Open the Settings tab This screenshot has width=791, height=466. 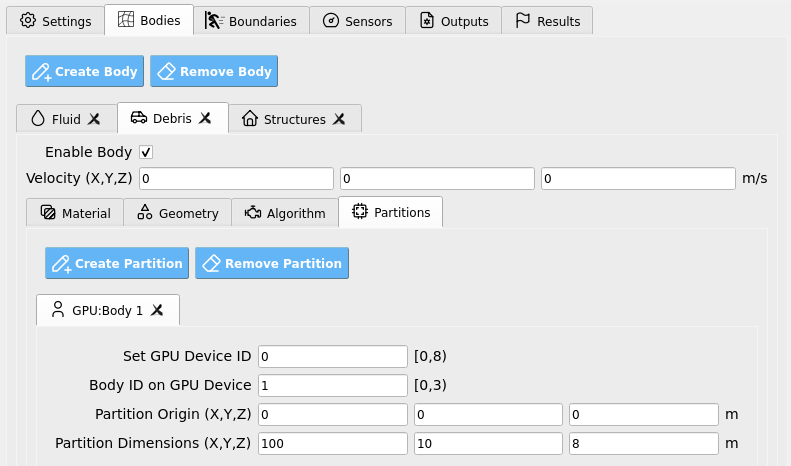click(x=55, y=21)
